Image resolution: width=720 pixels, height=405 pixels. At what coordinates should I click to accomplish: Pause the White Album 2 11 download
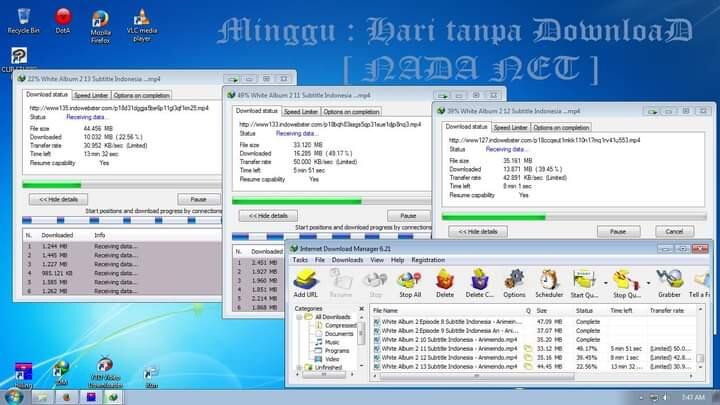click(408, 215)
